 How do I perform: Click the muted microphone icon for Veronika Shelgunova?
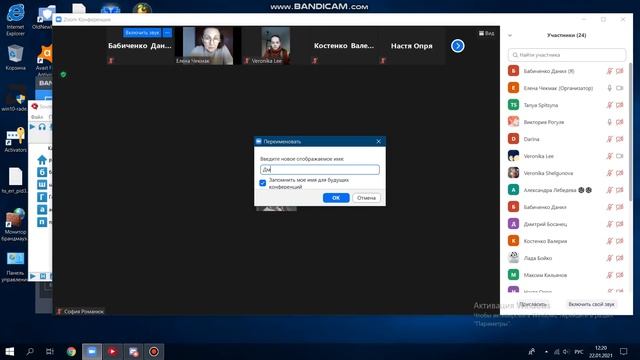[609, 173]
